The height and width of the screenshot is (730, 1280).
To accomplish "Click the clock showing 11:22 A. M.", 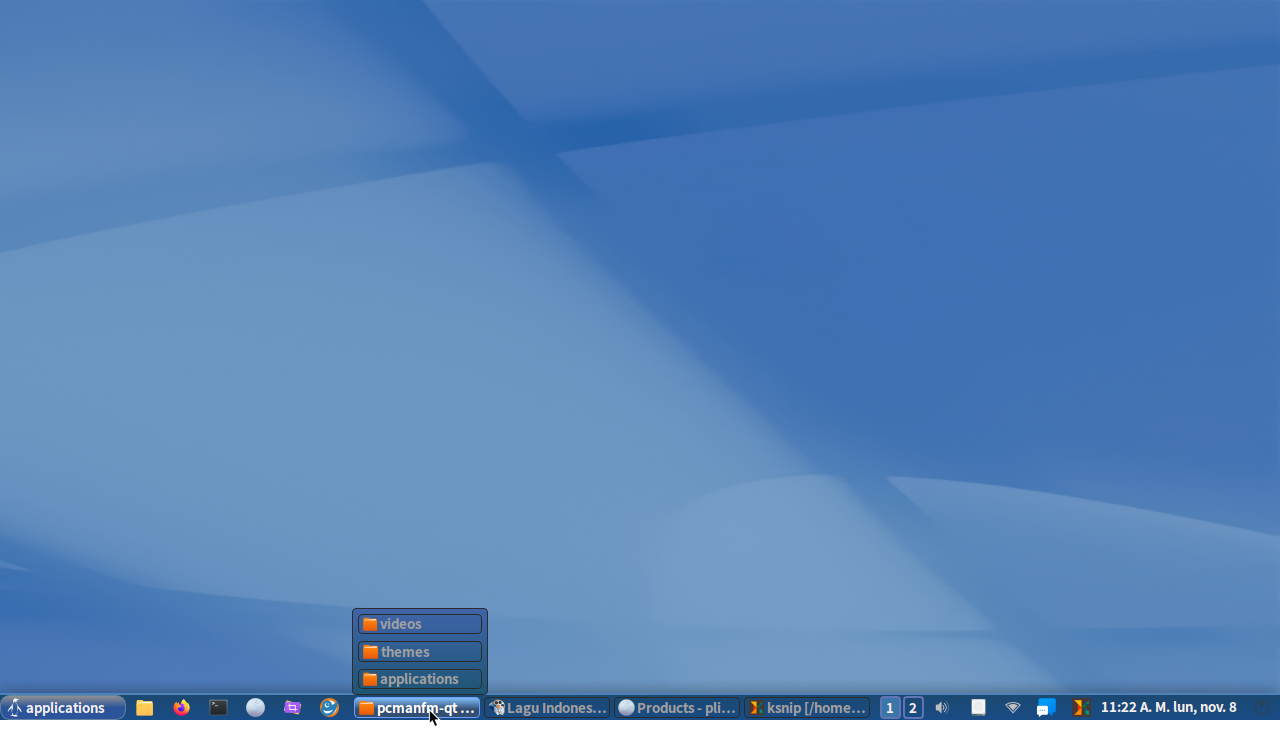I will click(1168, 707).
